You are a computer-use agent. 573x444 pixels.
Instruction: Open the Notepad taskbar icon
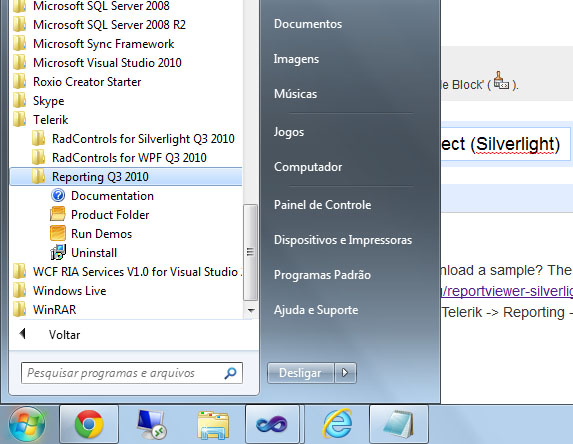(x=399, y=424)
